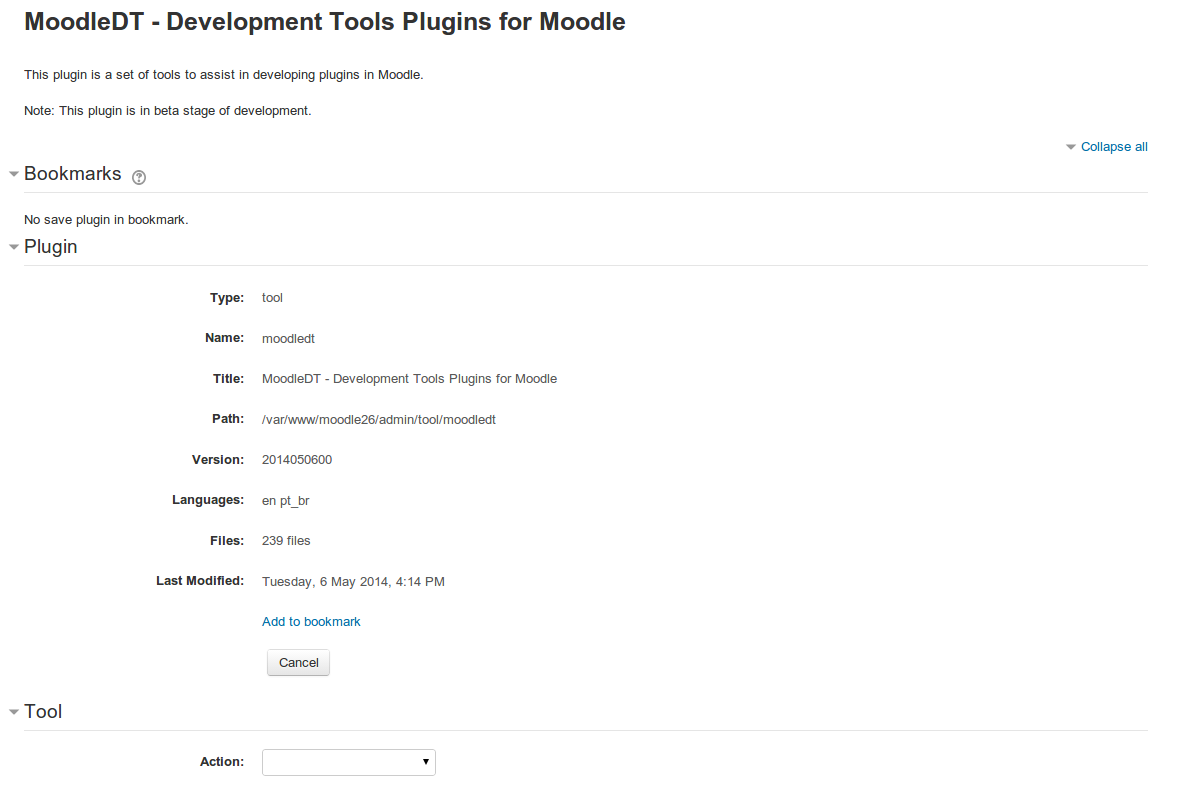
Task: Select the path /var/www/moodle26/admin/tool/moodledt
Action: (379, 419)
